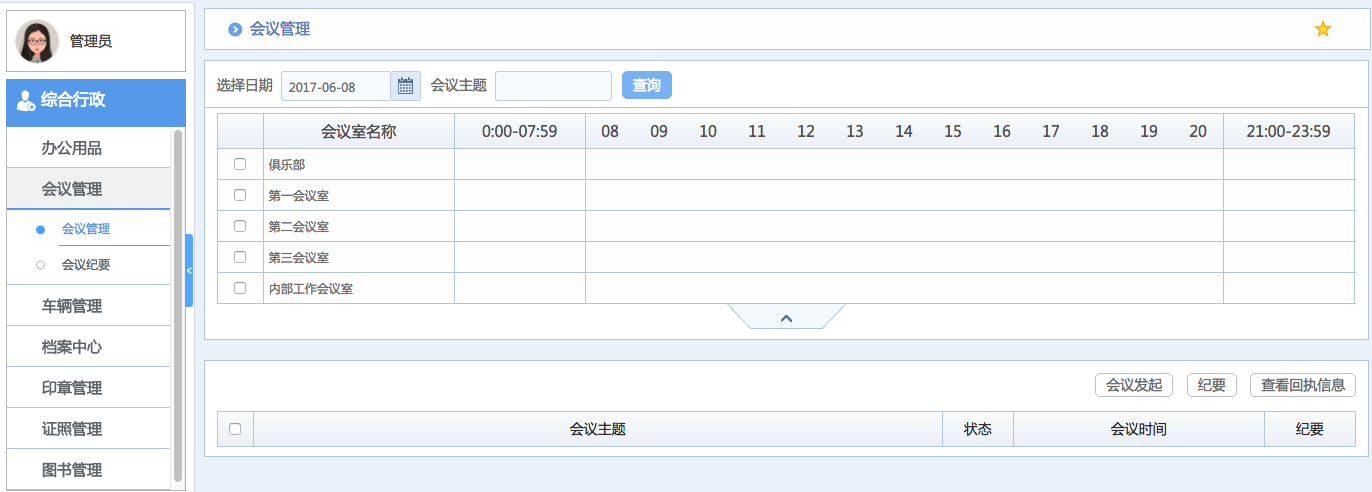Click the administrator avatar picture
This screenshot has height=492, width=1372.
37,41
